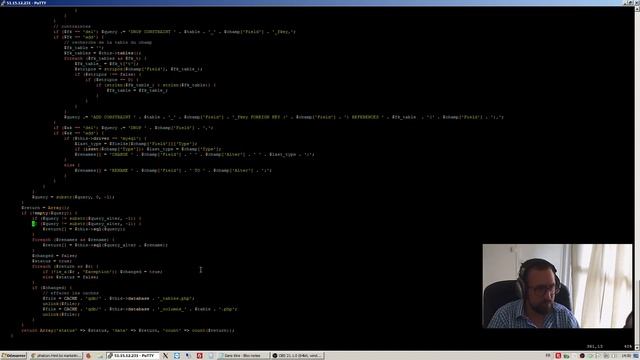This screenshot has height=360, width=640.
Task: Click the green tray icon beside the red one
Action: [567, 356]
